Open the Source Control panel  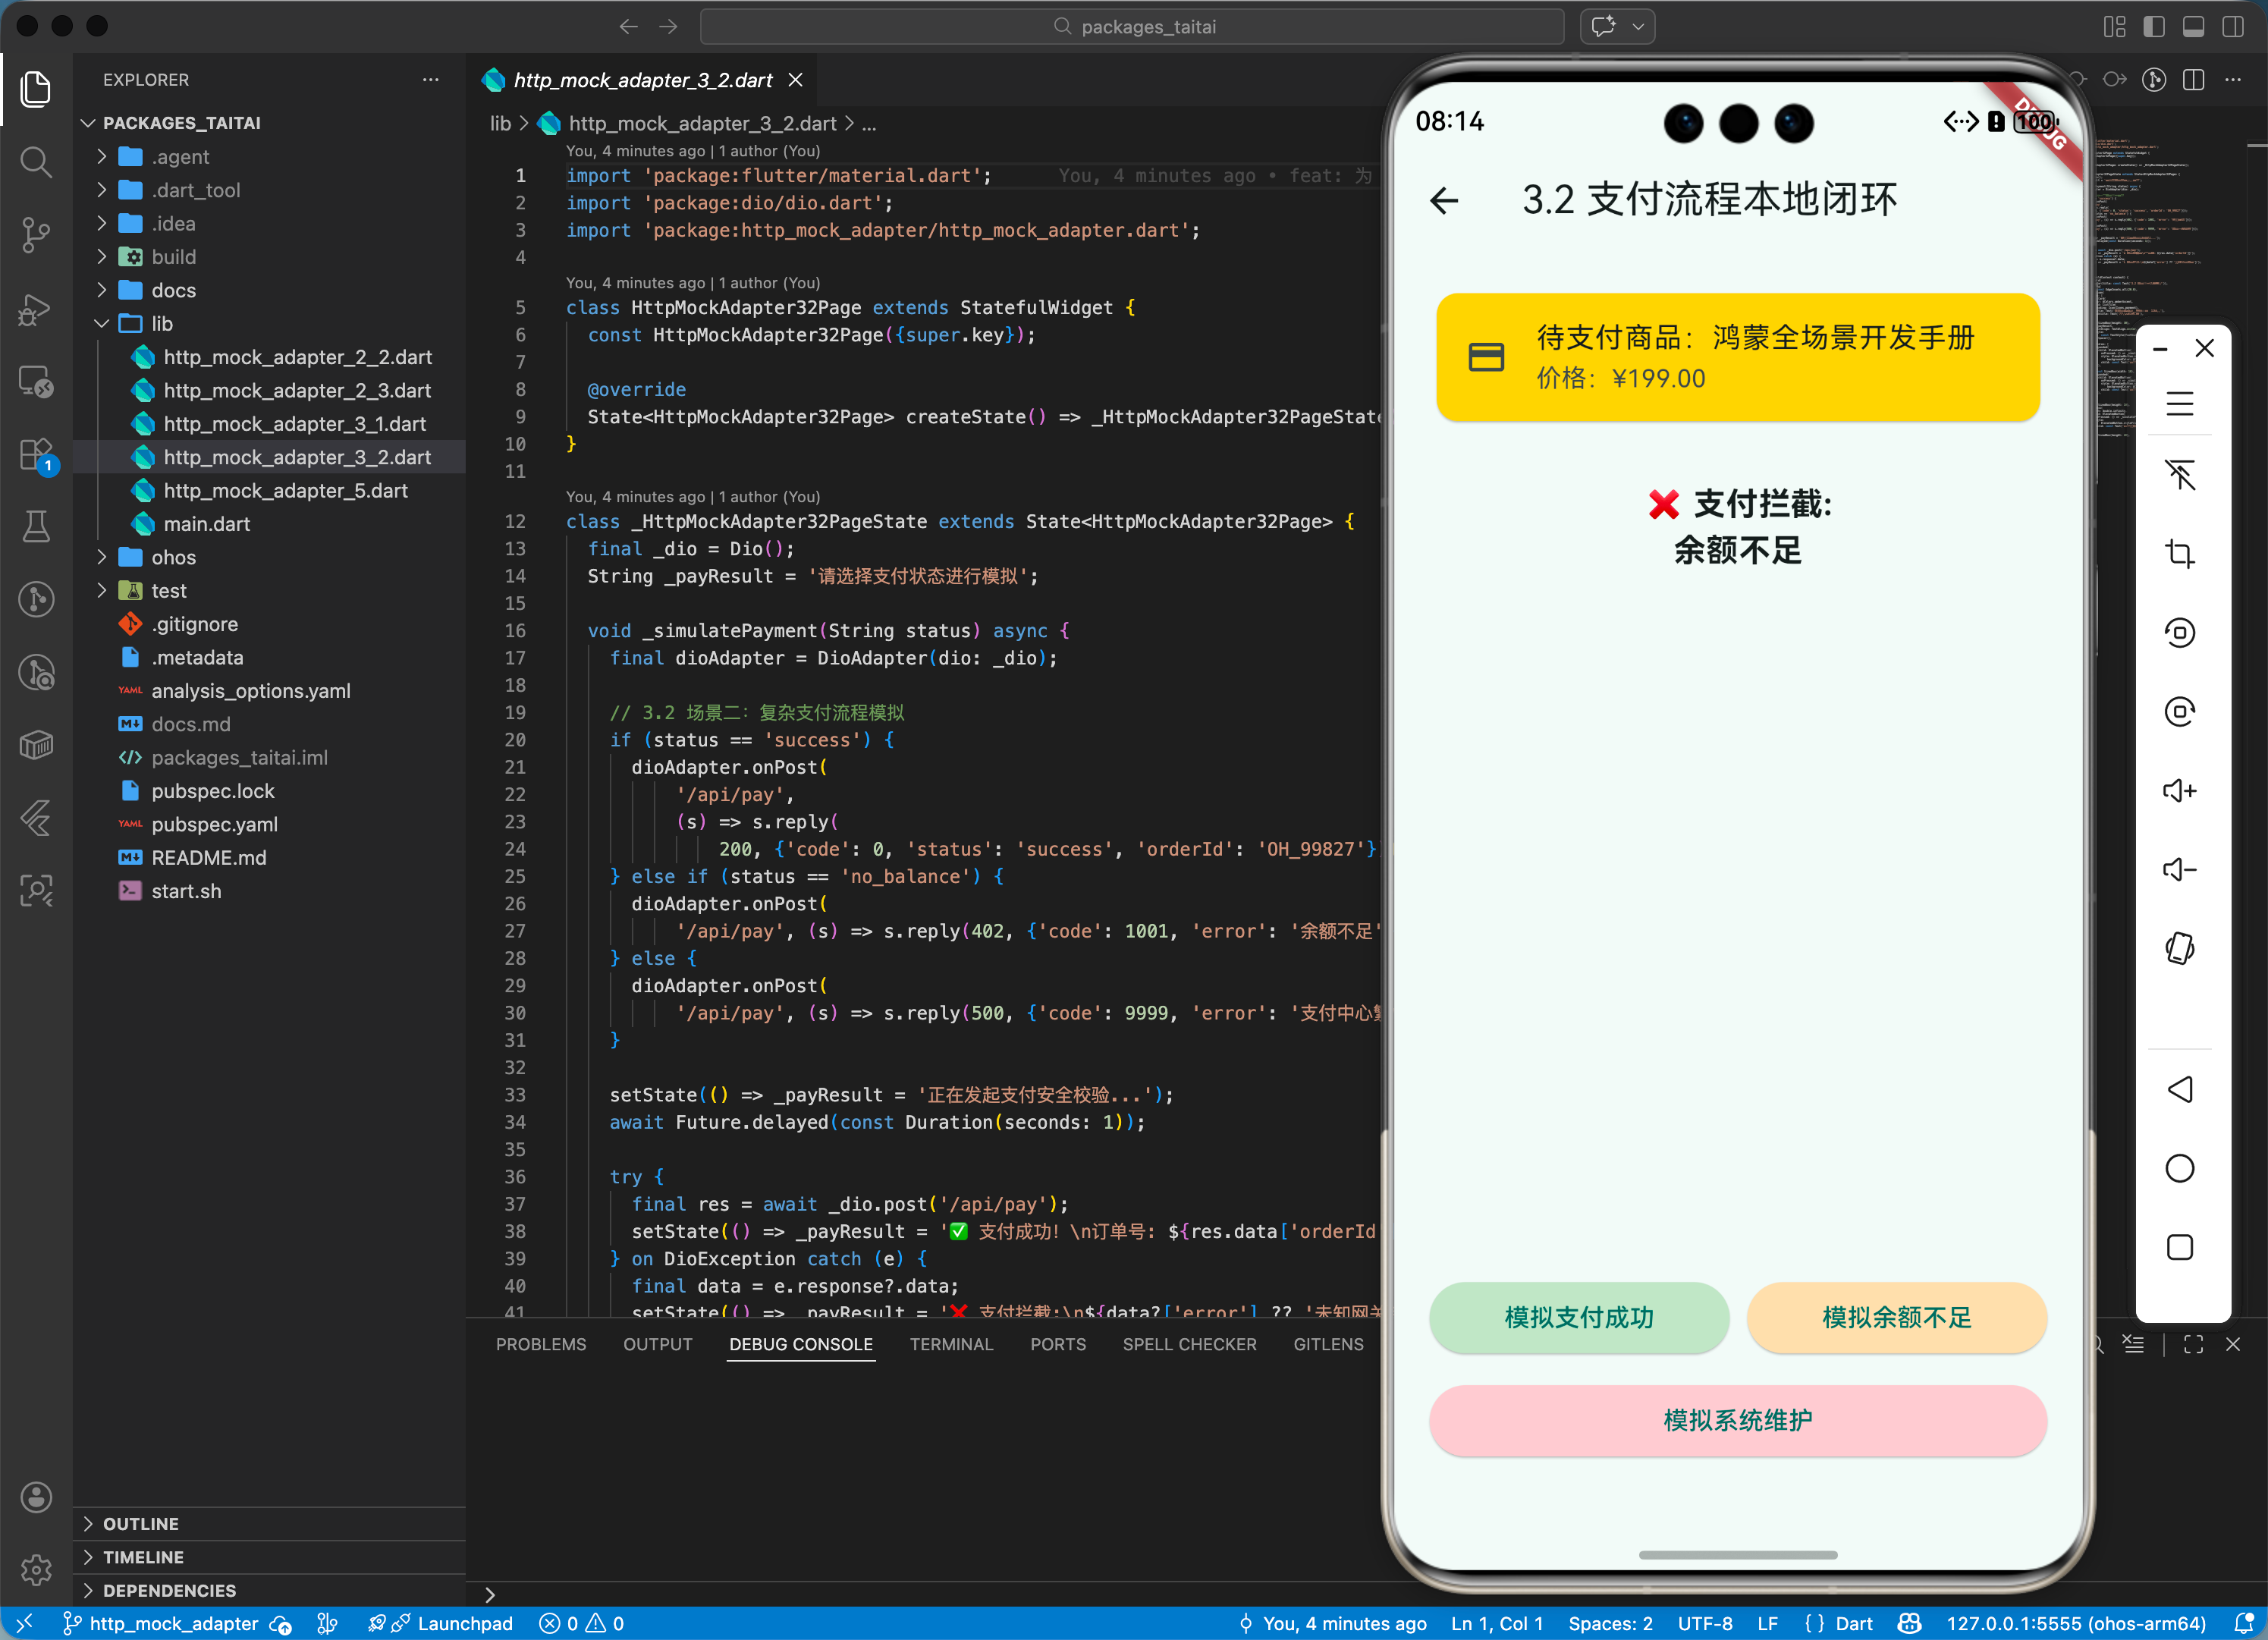click(x=37, y=234)
